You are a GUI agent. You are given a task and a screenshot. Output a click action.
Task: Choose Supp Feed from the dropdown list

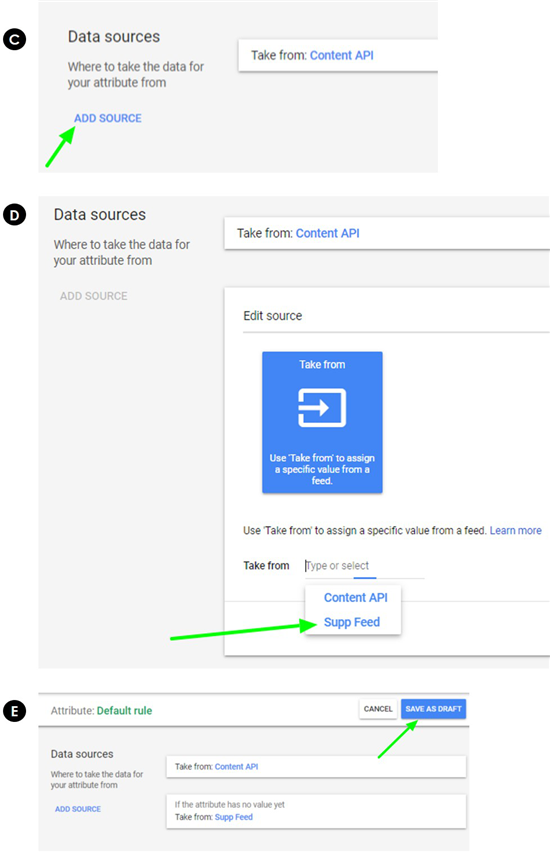click(352, 622)
